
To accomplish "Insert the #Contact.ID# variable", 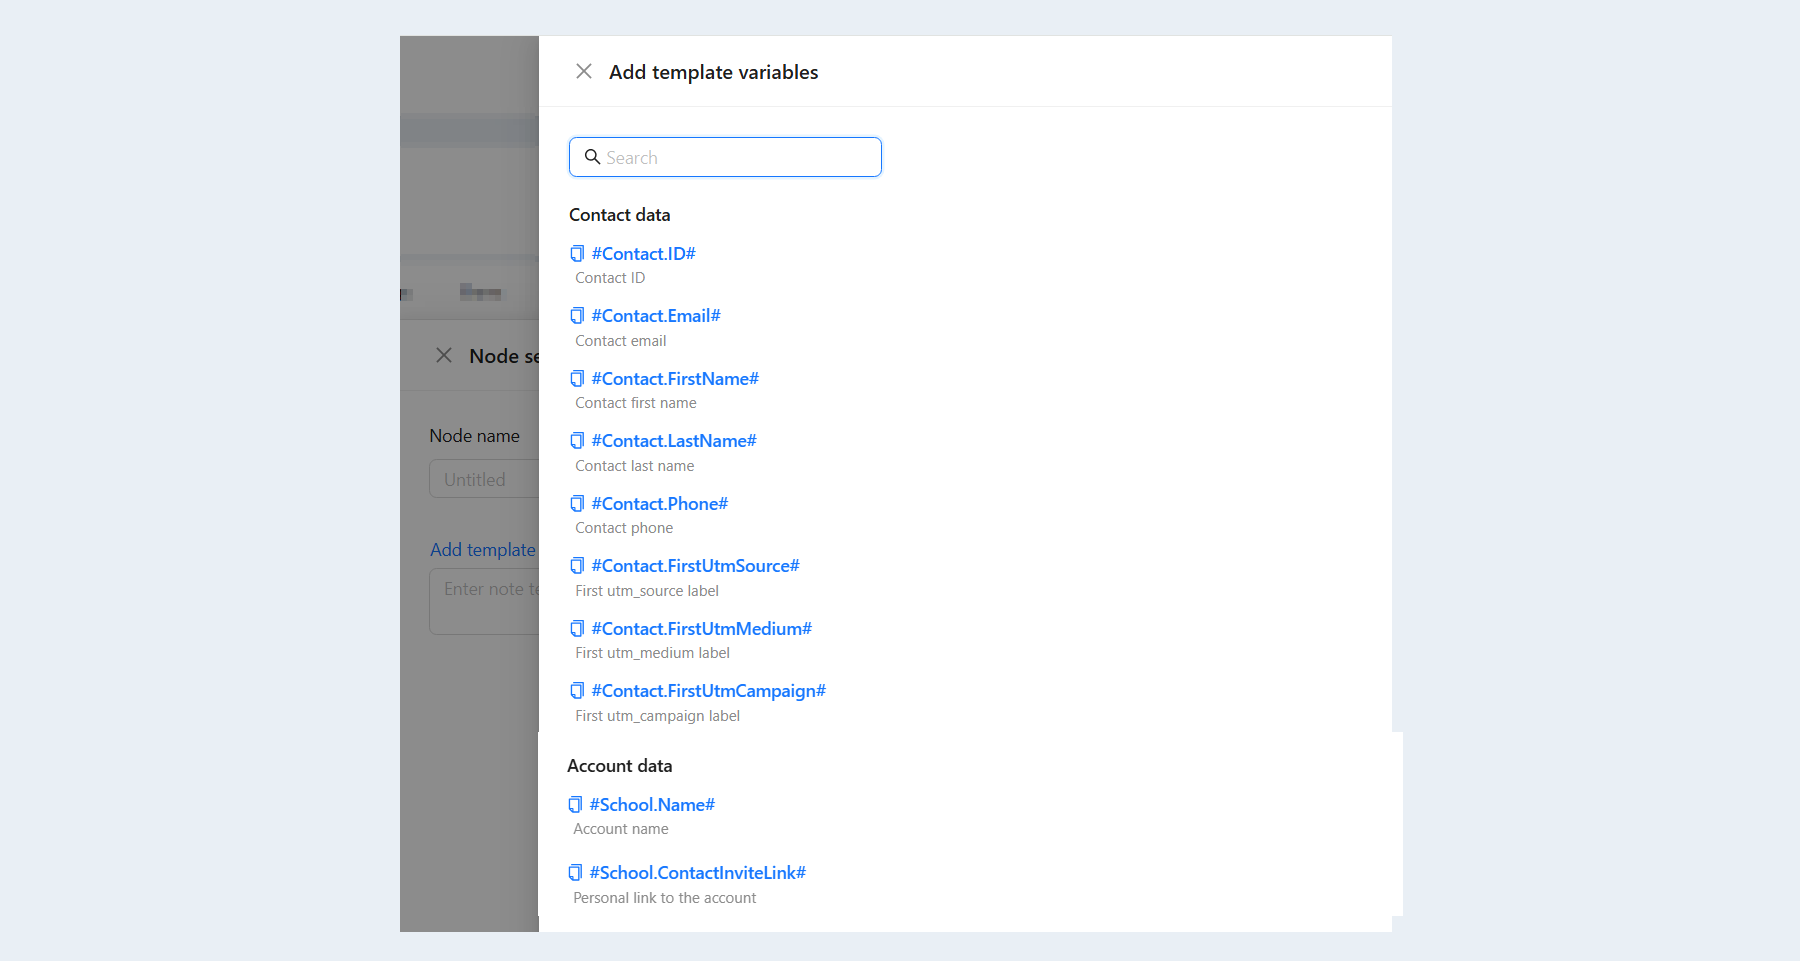I will click(x=643, y=254).
